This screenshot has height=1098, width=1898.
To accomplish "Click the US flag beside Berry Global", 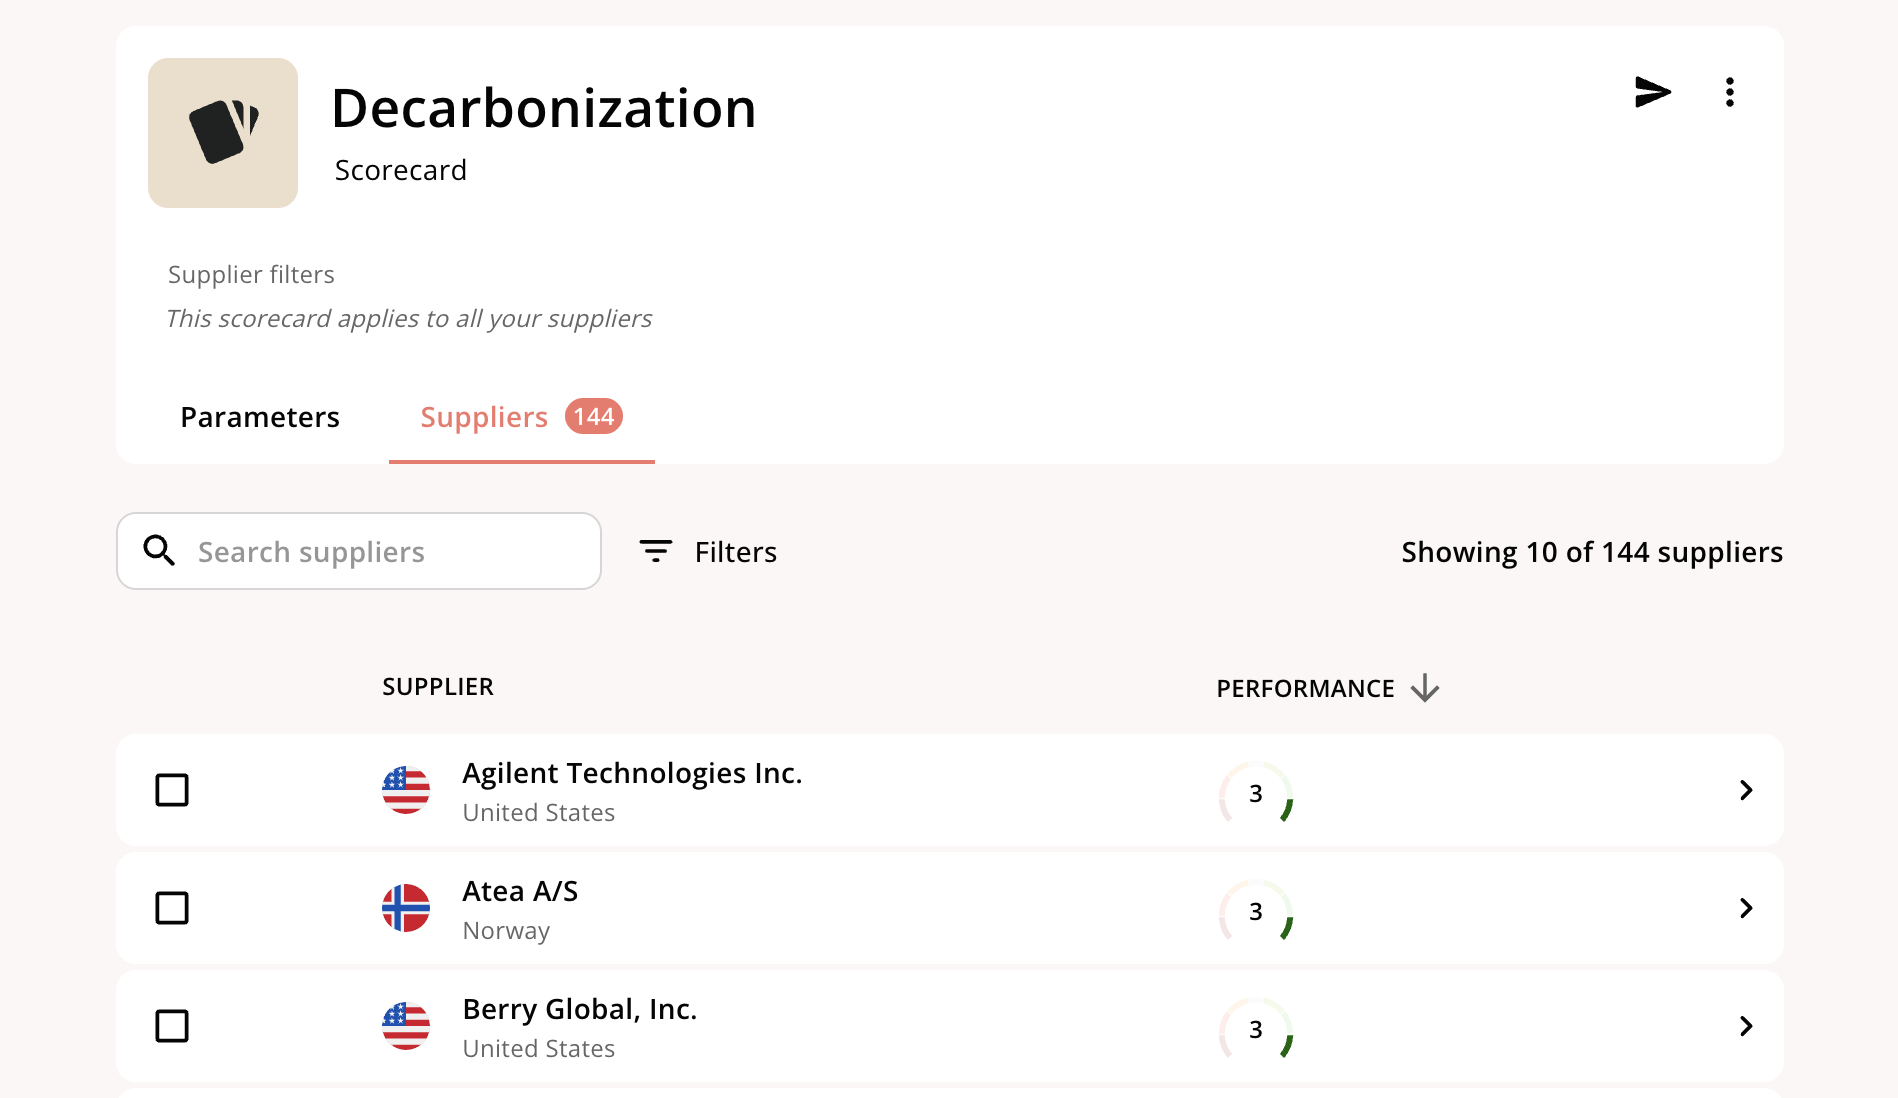I will click(406, 1026).
